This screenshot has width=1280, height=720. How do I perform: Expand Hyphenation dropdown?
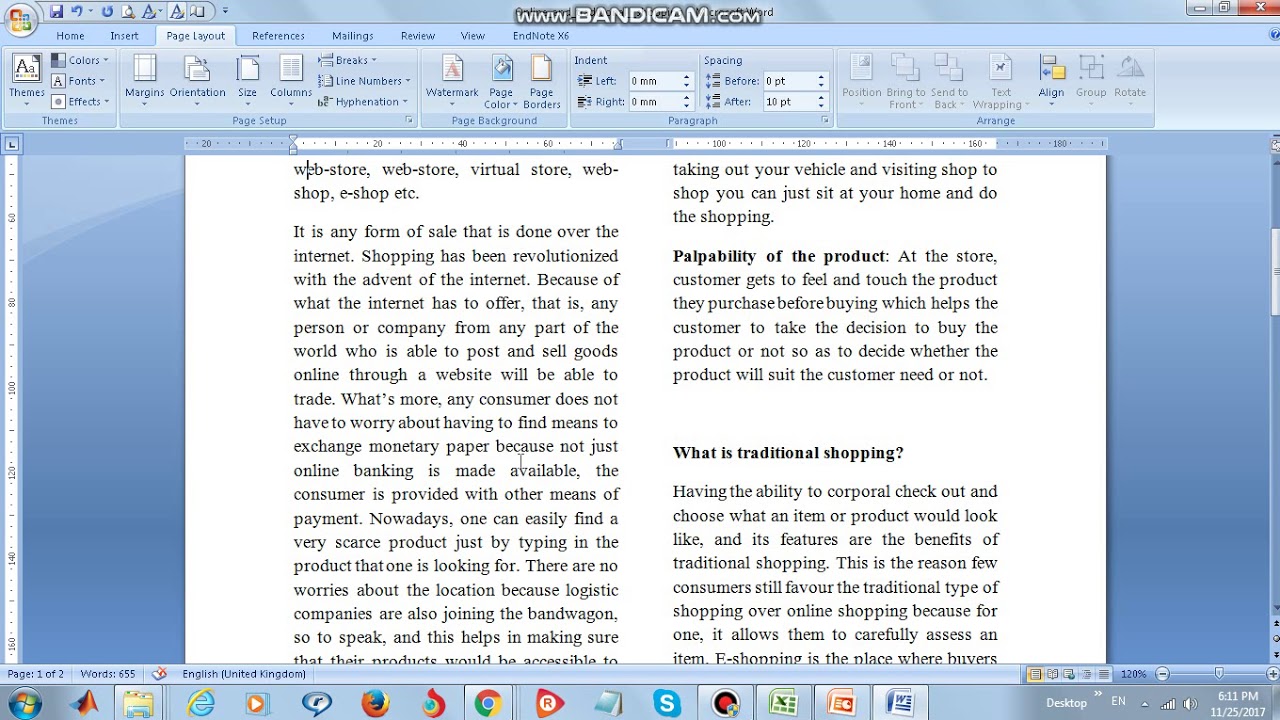tap(363, 101)
